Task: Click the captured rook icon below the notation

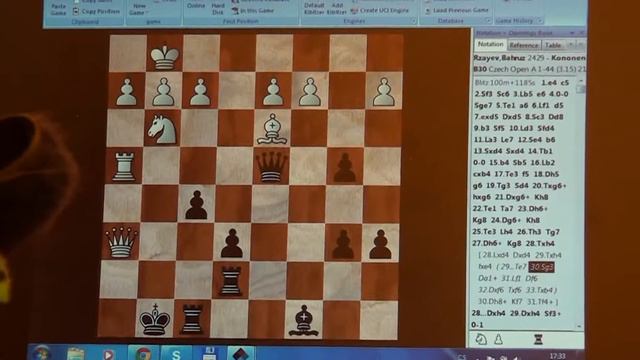Action: 538,339
